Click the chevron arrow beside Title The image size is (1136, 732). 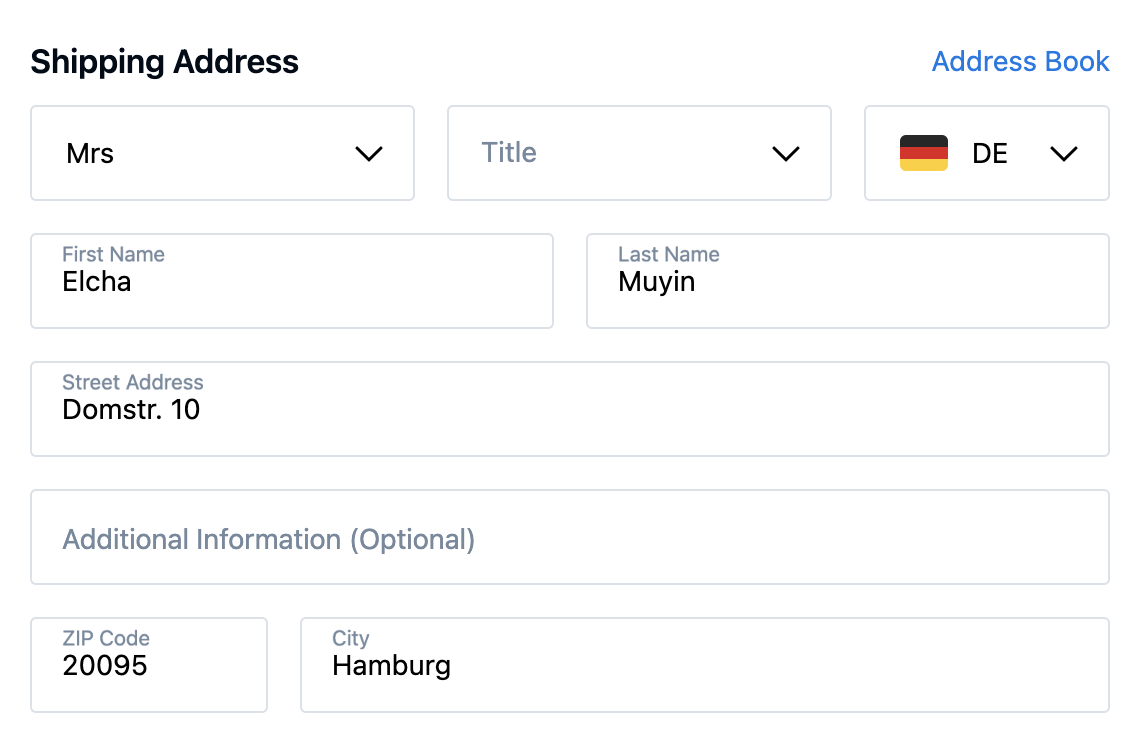coord(786,154)
